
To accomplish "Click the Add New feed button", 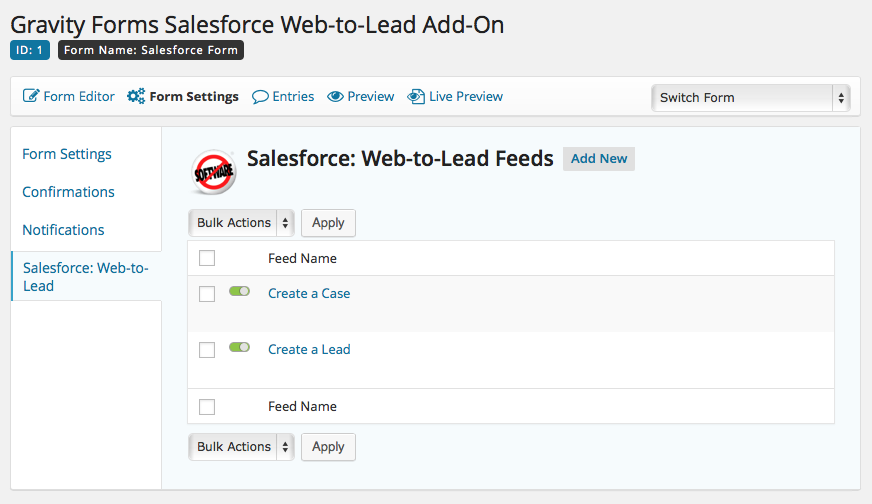I will coord(599,159).
